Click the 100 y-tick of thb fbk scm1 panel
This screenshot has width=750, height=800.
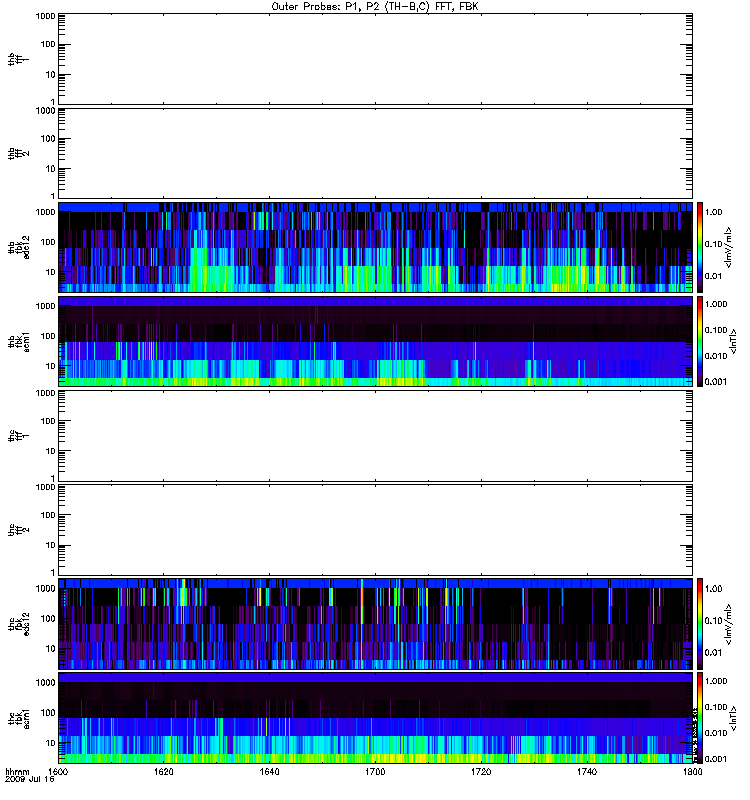(48, 336)
